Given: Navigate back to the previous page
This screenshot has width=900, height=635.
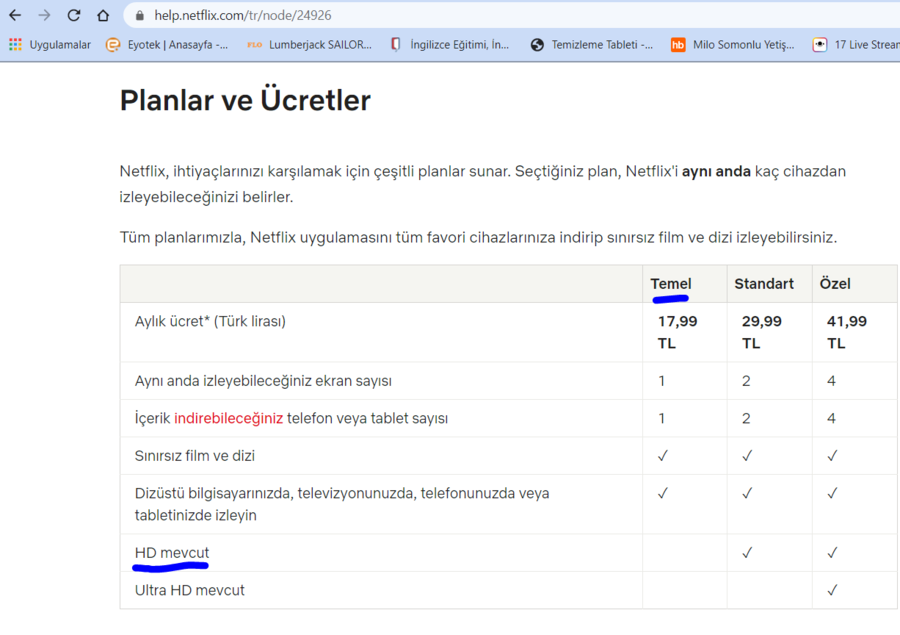Looking at the screenshot, I should point(15,15).
